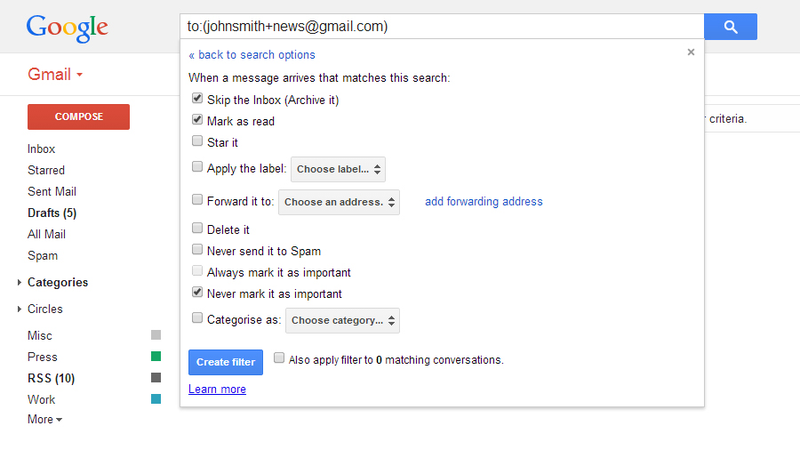Open the Choose category dropdown
The height and width of the screenshot is (450, 800).
point(342,320)
